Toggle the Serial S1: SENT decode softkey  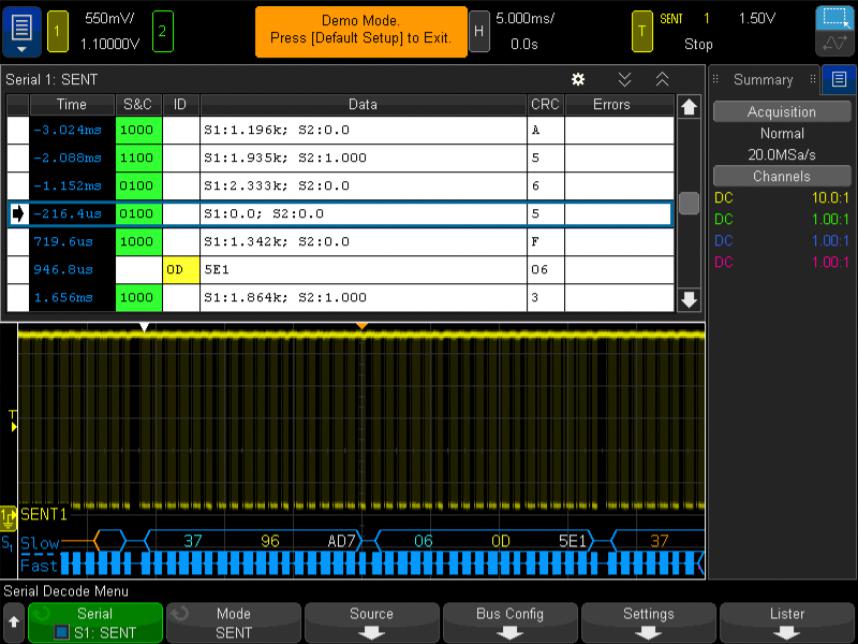pos(95,622)
